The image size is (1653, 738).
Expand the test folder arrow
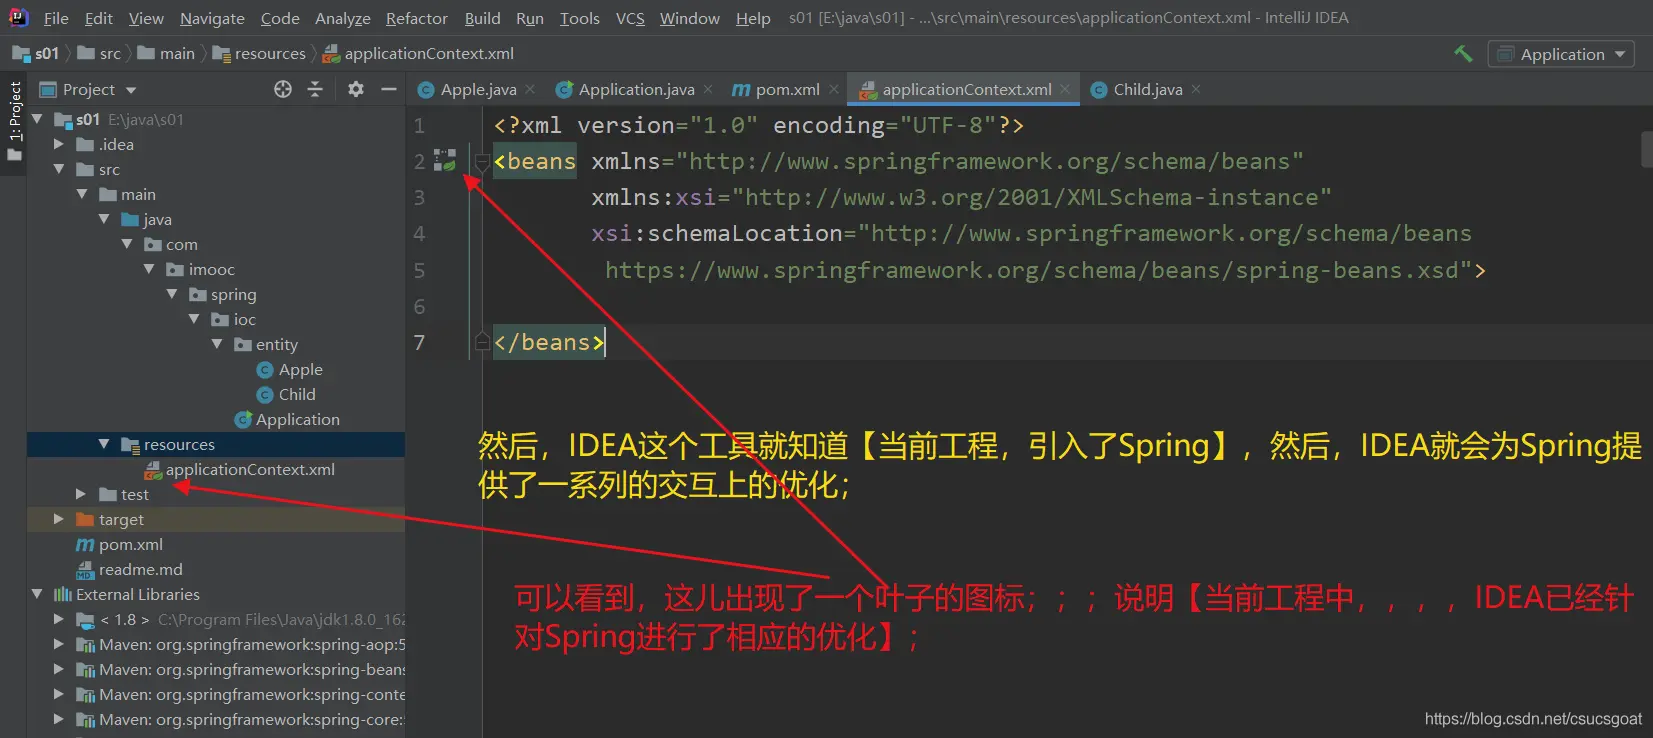point(81,494)
